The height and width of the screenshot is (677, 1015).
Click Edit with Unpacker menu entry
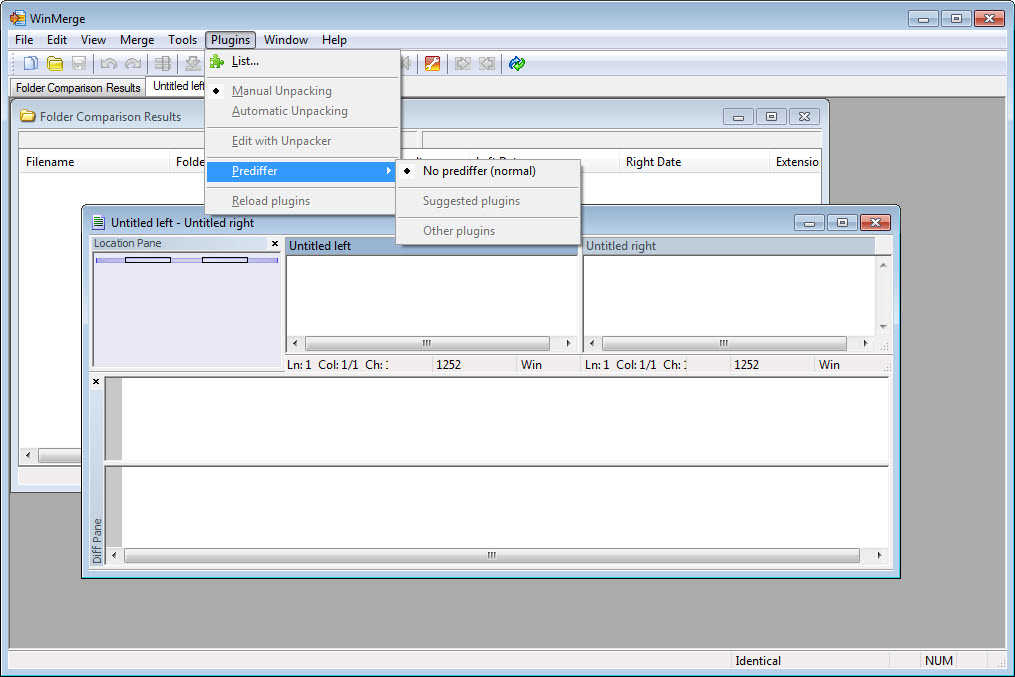click(301, 141)
